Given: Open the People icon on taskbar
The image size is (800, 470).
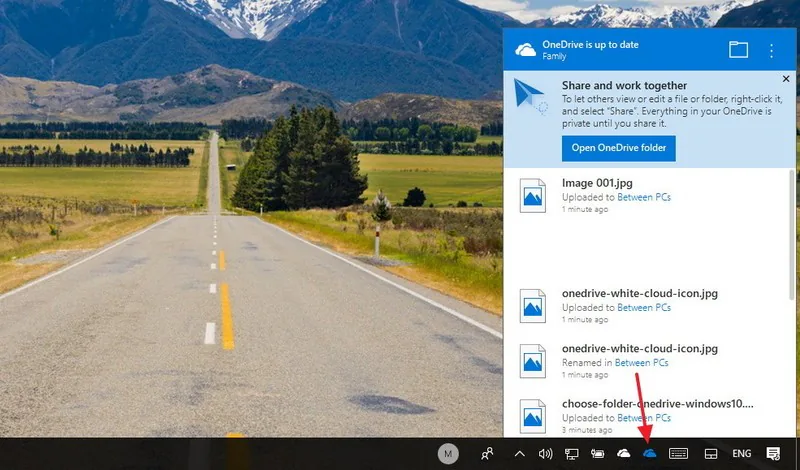Looking at the screenshot, I should coord(487,453).
